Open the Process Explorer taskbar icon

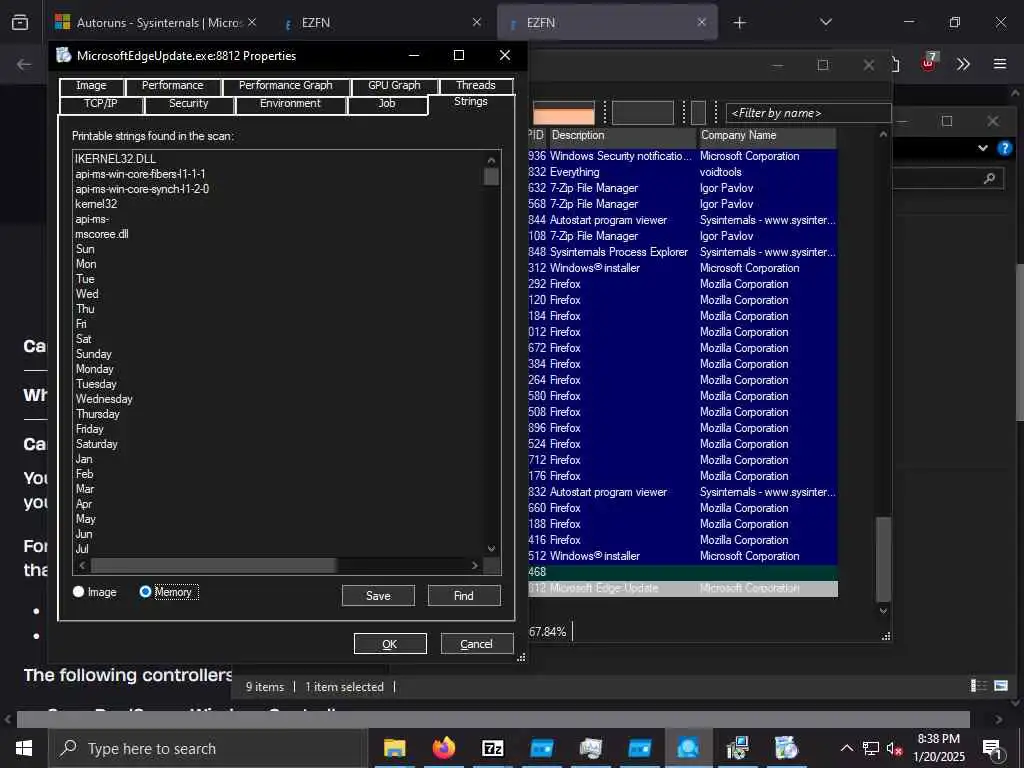pyautogui.click(x=688, y=748)
